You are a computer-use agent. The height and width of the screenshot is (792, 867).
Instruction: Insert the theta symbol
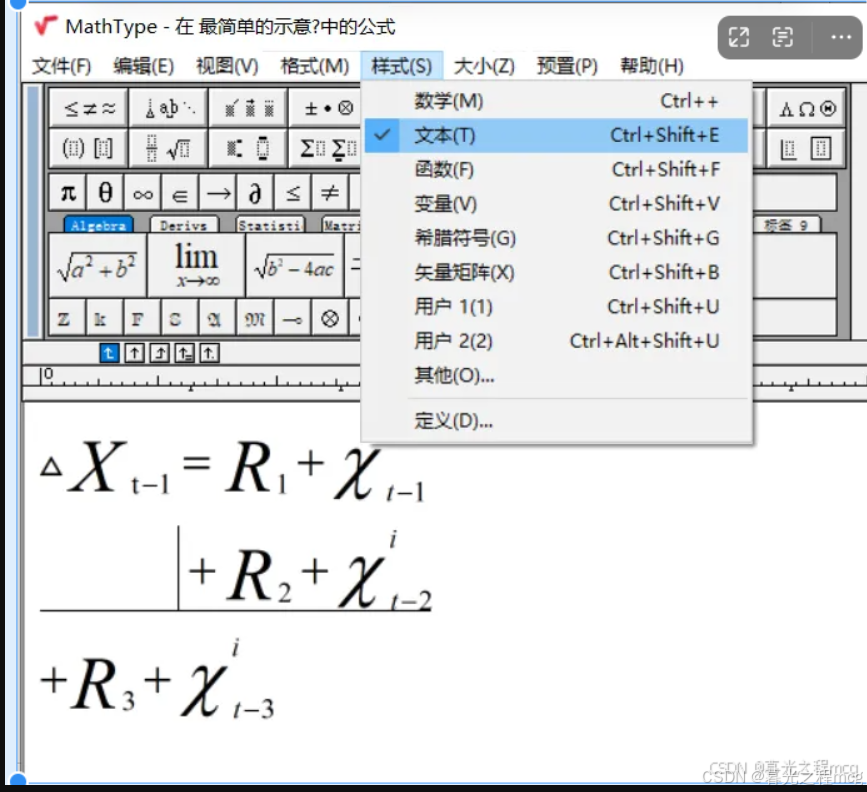pos(105,192)
